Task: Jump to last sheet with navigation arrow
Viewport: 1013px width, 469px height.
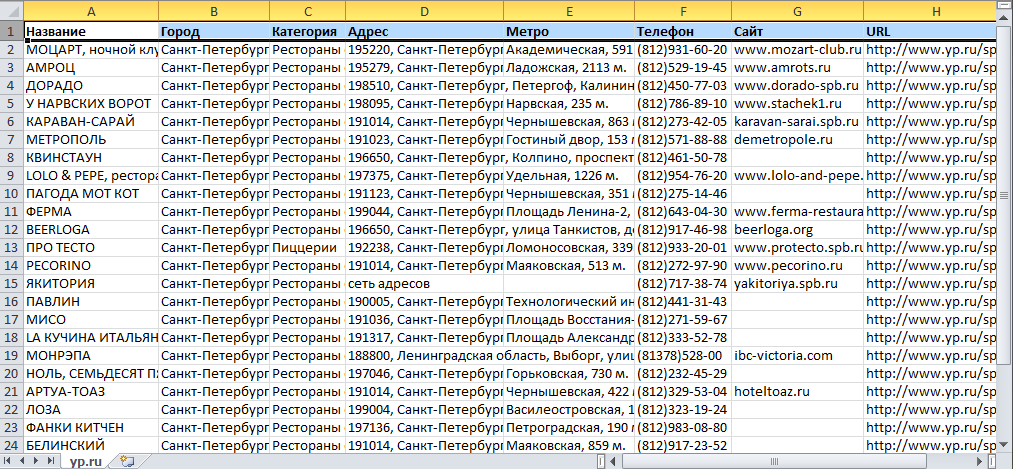Action: coord(51,461)
